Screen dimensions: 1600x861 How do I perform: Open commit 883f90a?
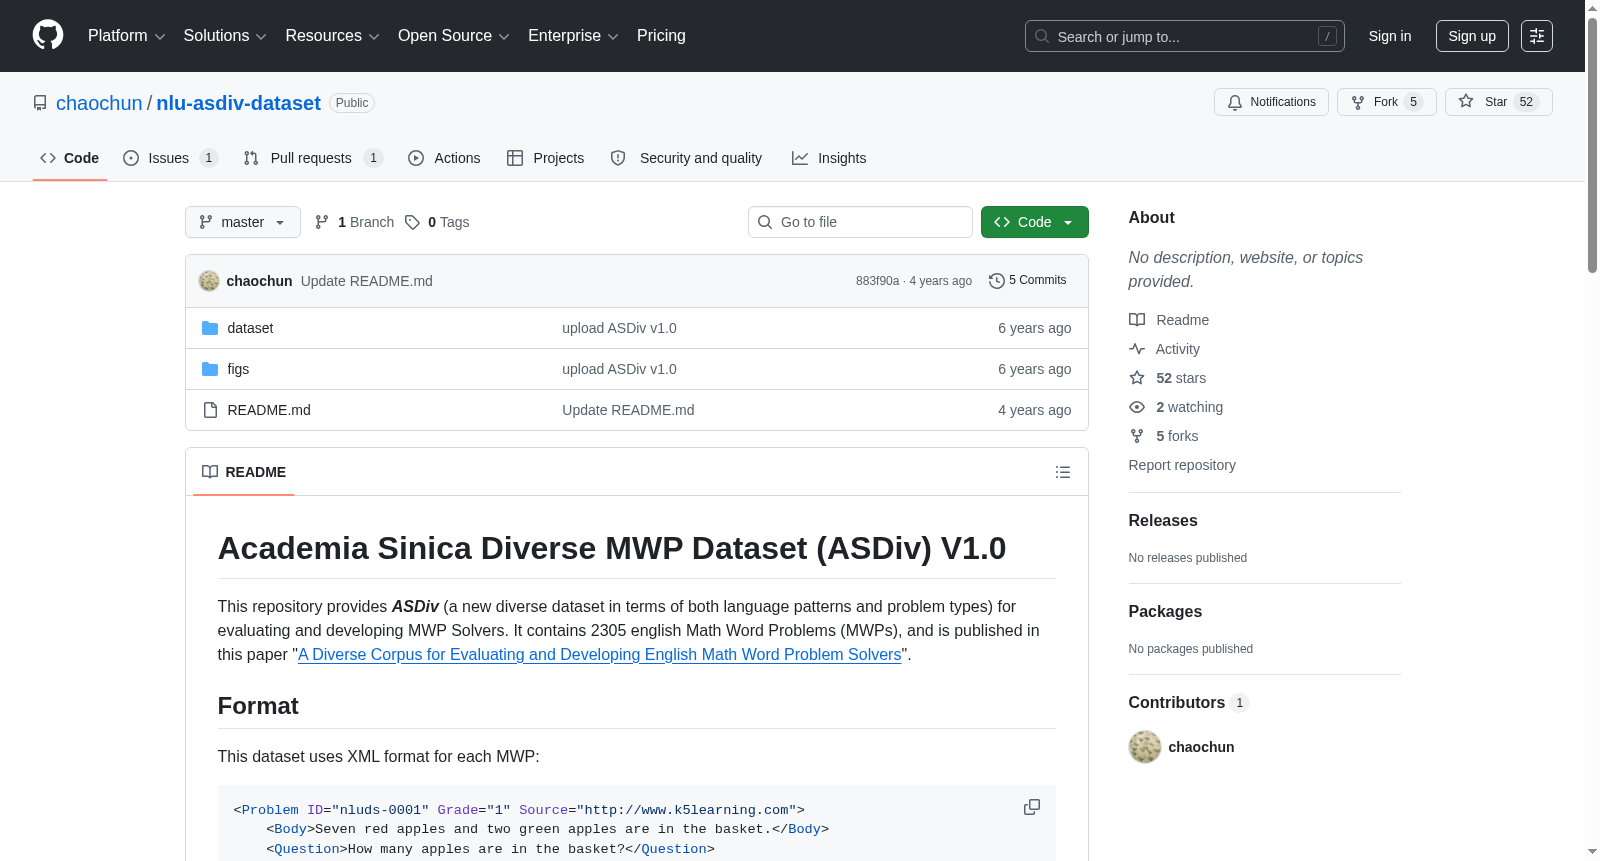click(x=877, y=281)
